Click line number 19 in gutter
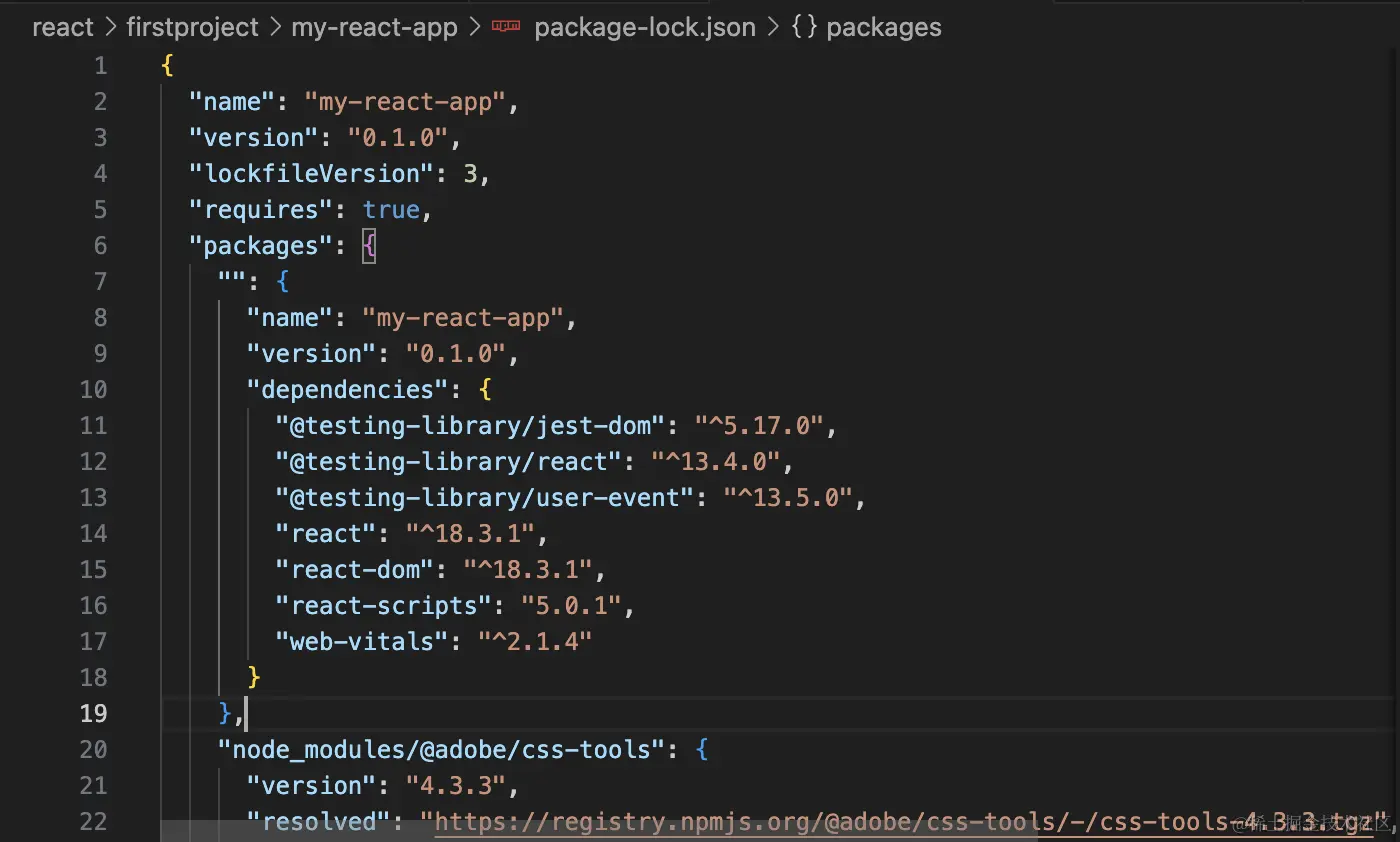The height and width of the screenshot is (842, 1400). (93, 713)
